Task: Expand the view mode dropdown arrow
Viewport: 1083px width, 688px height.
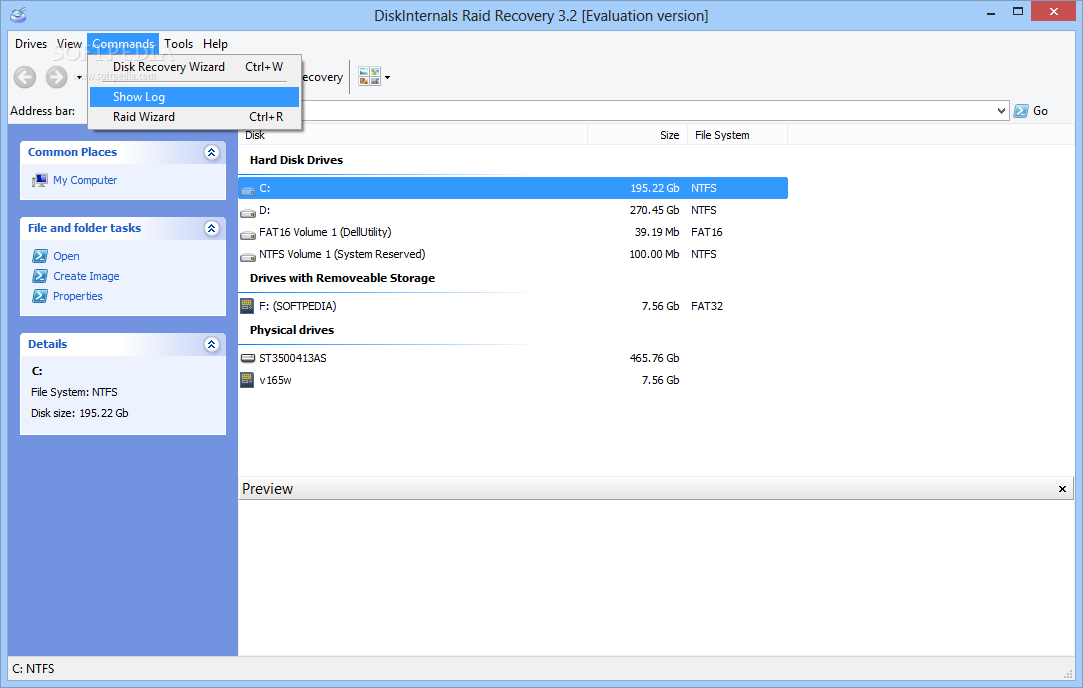Action: click(x=387, y=77)
